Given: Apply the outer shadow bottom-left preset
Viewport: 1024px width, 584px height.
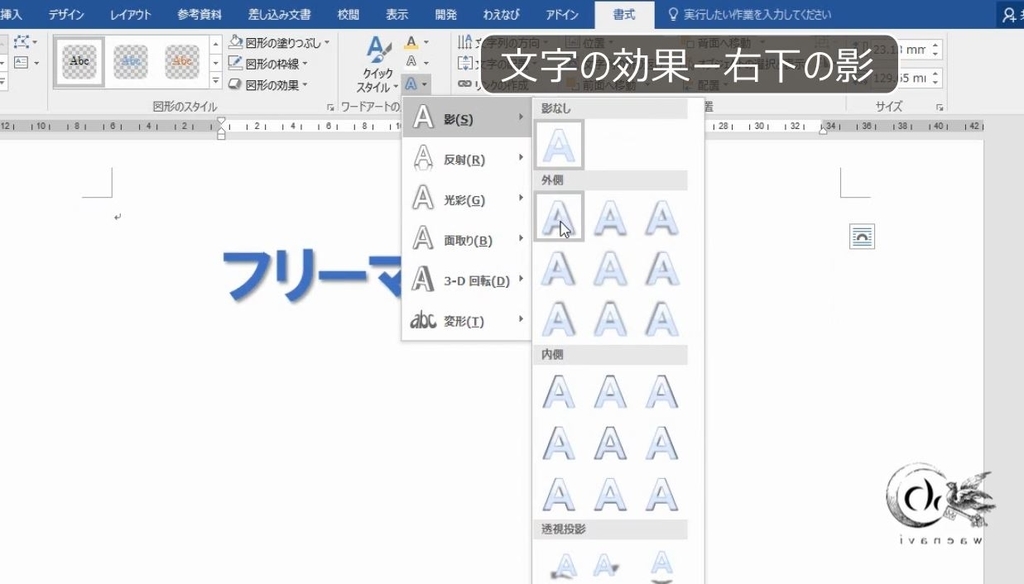Looking at the screenshot, I should click(662, 217).
